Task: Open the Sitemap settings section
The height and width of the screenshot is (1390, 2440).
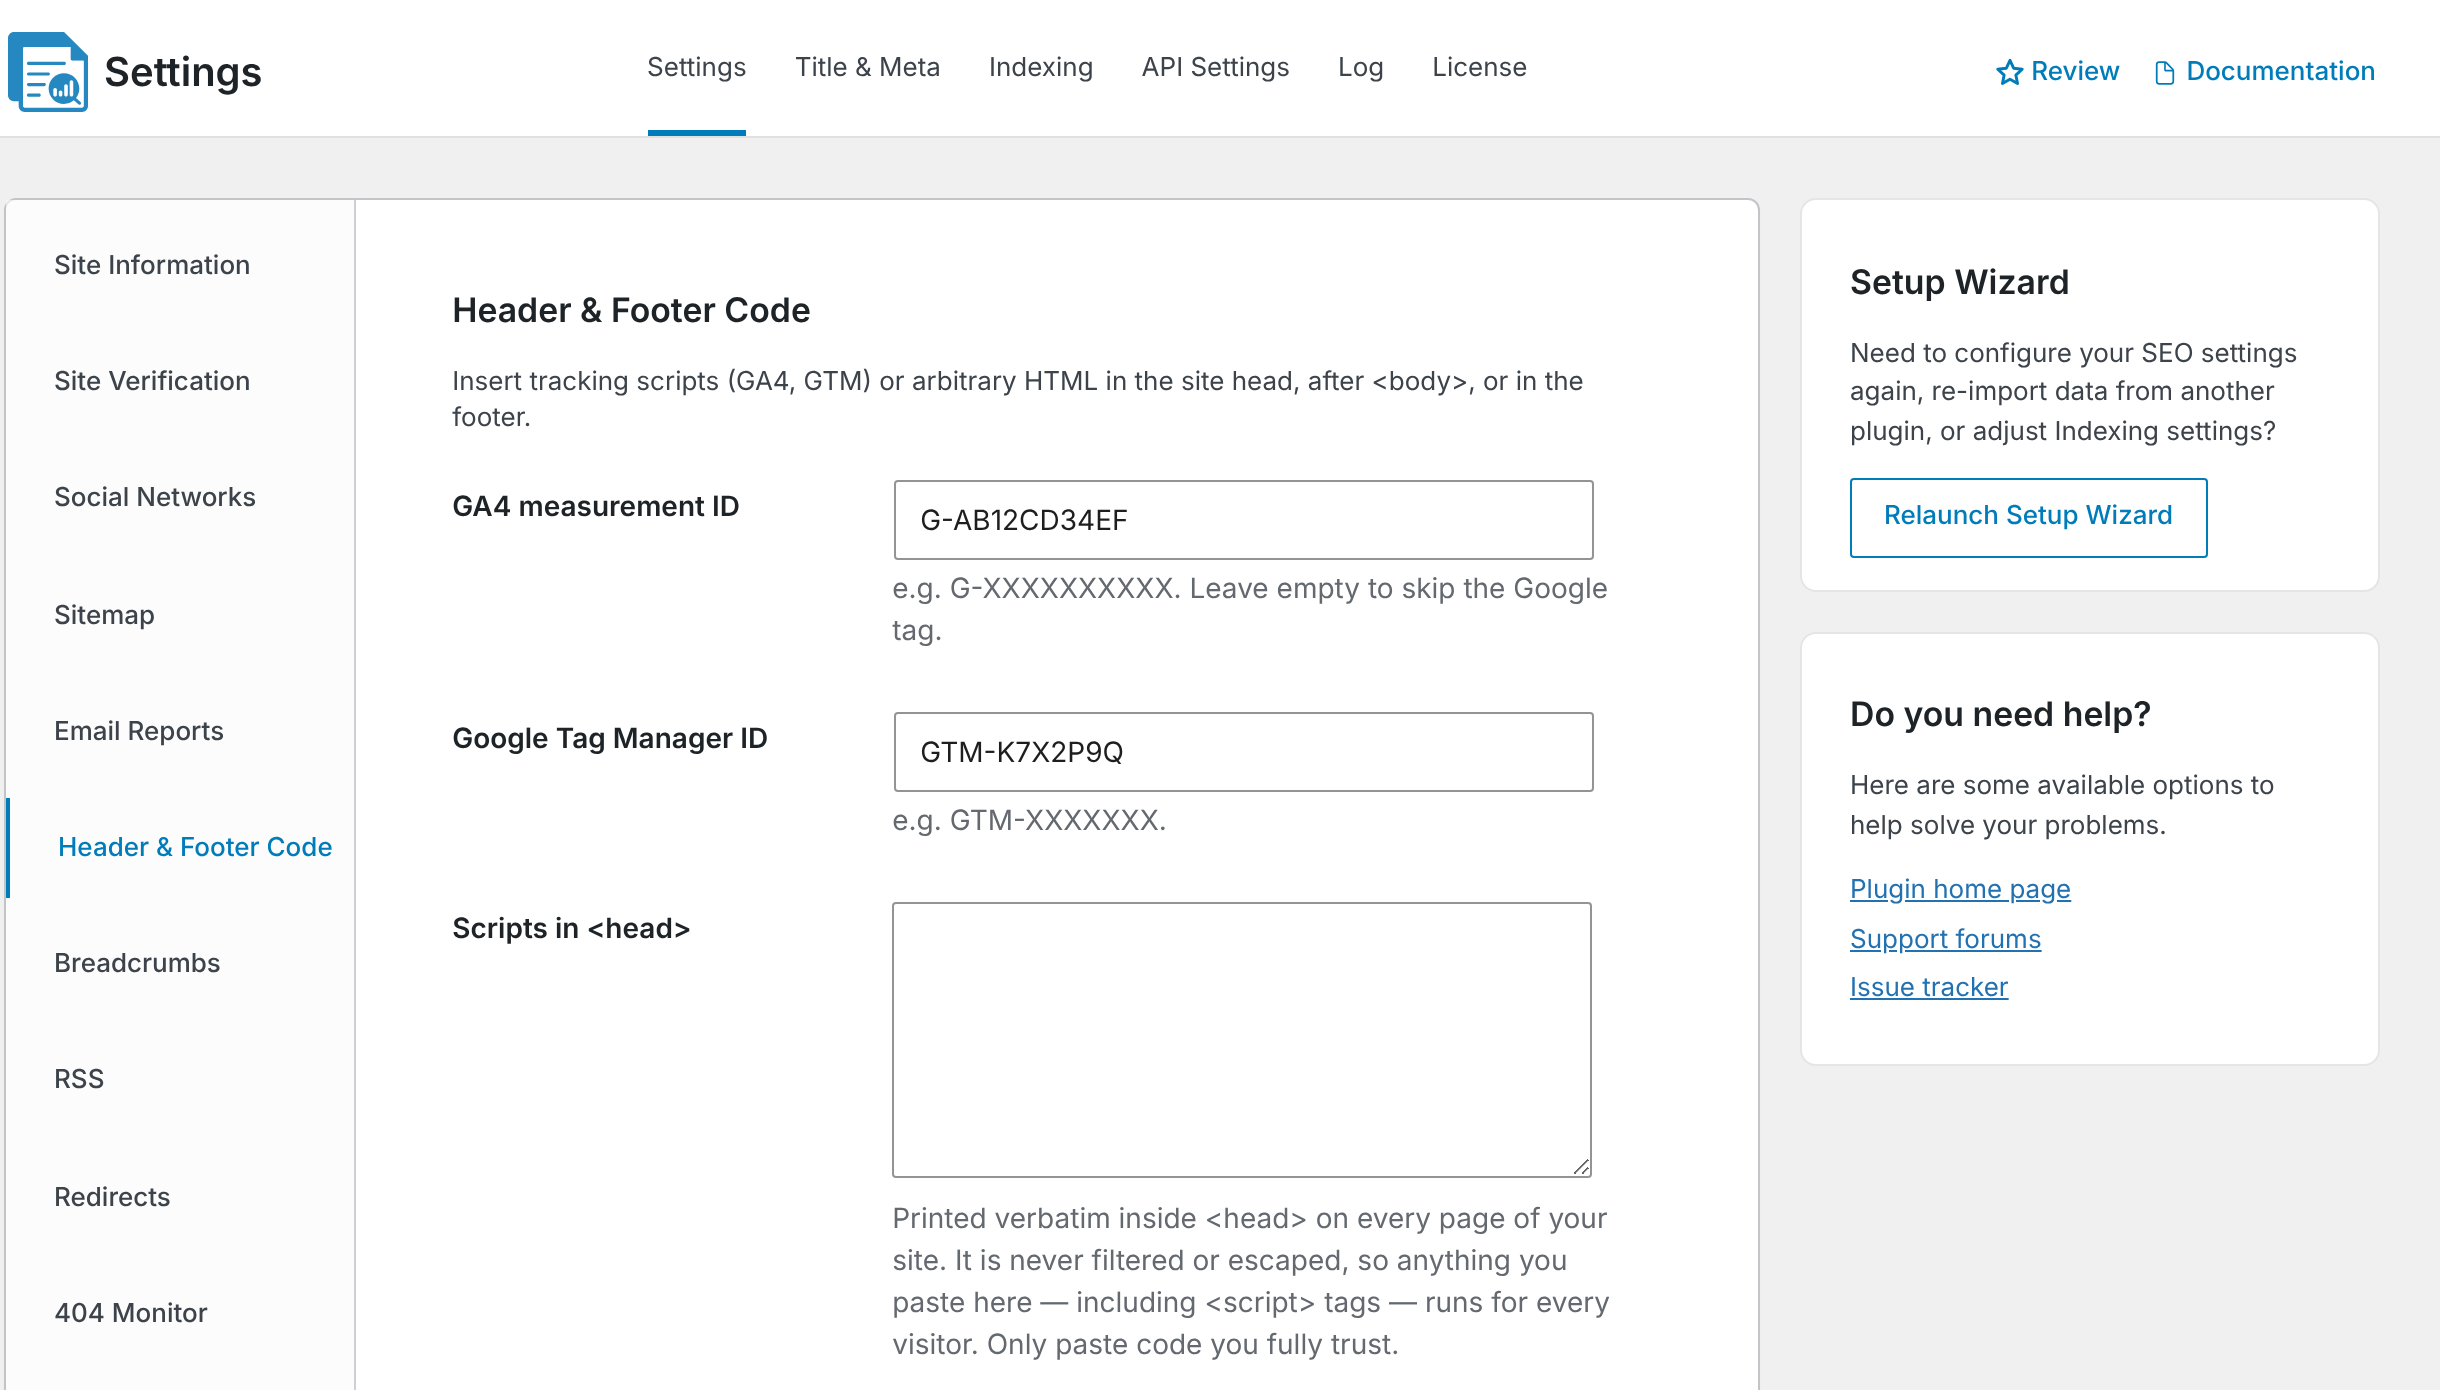Action: click(x=104, y=615)
